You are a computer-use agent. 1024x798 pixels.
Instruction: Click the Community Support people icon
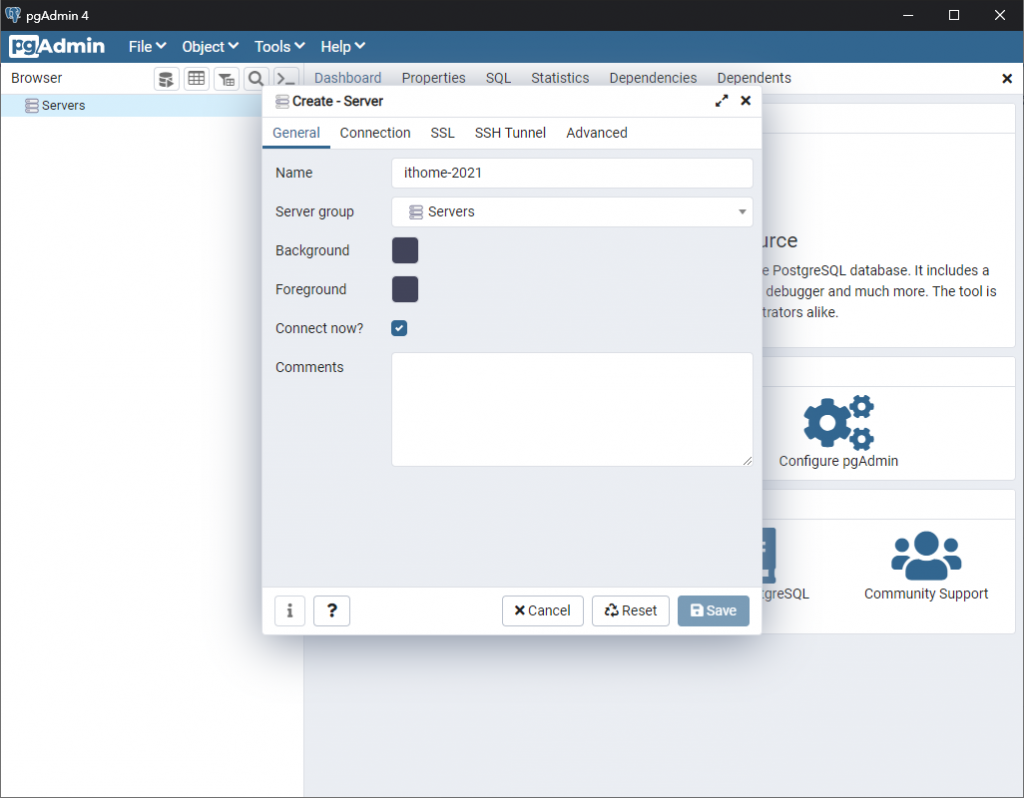tap(926, 556)
